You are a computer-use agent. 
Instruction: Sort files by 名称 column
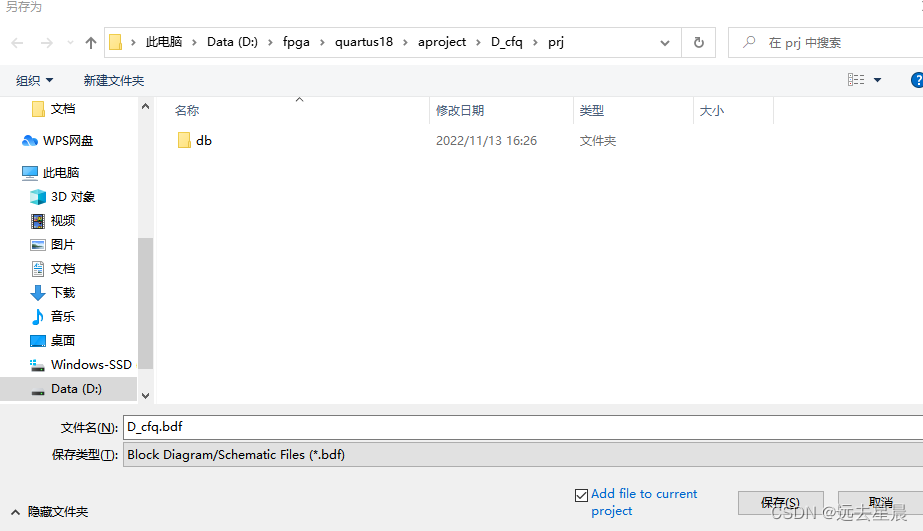click(x=187, y=110)
